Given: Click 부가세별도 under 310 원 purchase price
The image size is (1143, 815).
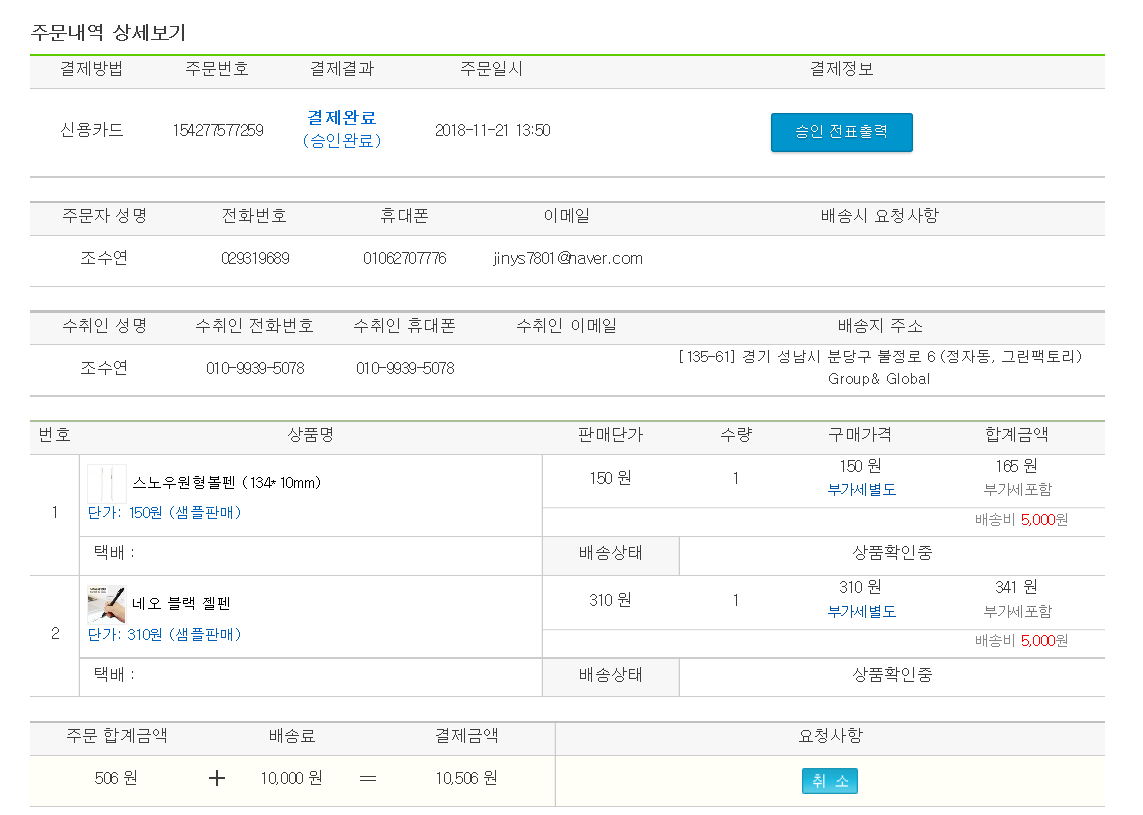Looking at the screenshot, I should [x=862, y=612].
